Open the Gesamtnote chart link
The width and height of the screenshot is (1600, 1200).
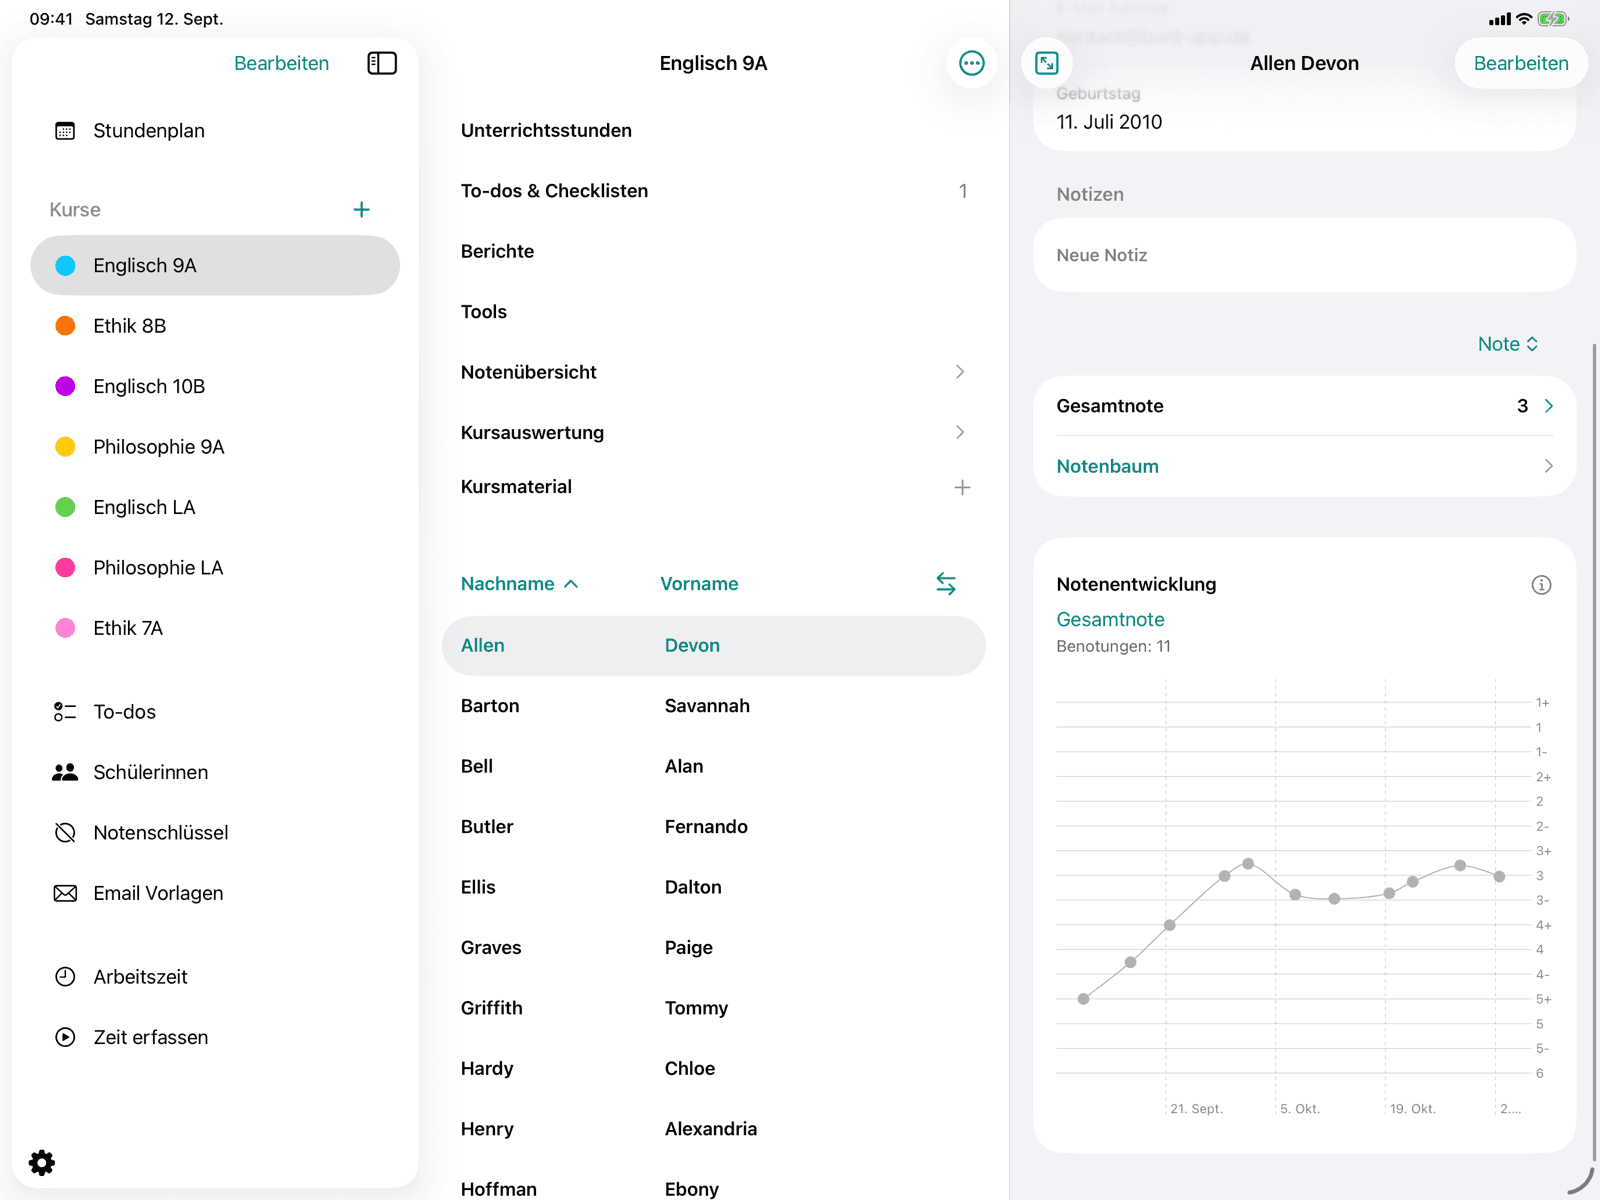pyautogui.click(x=1110, y=619)
